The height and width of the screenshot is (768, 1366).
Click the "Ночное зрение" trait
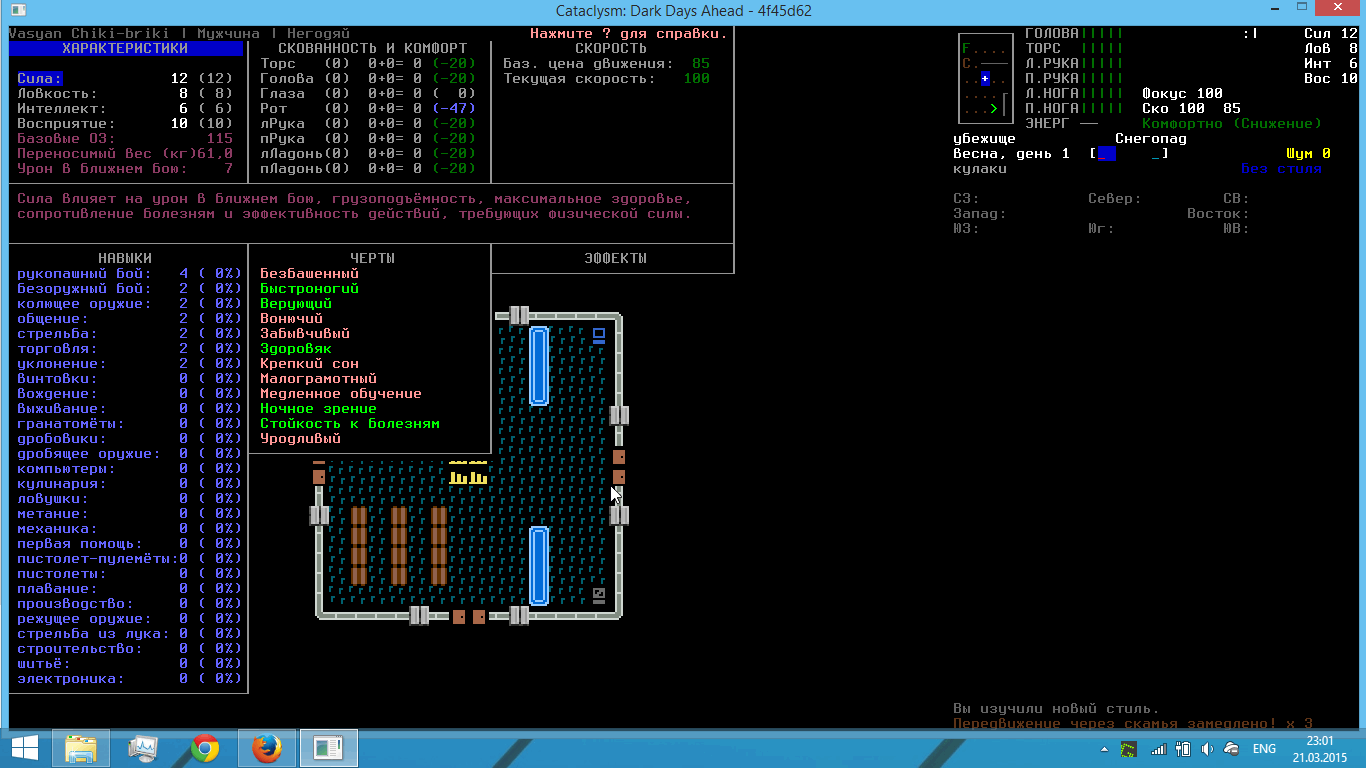pyautogui.click(x=318, y=408)
